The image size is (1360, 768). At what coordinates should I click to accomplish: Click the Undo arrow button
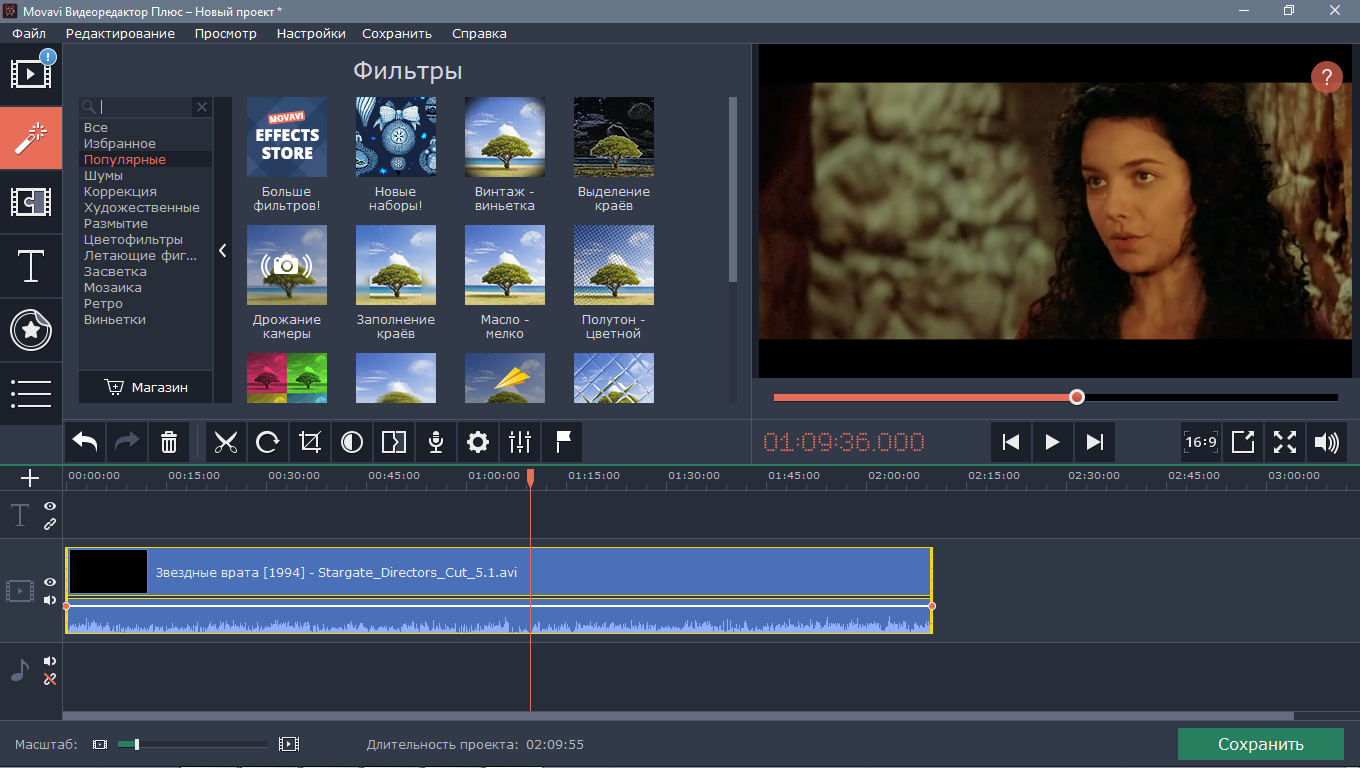point(86,442)
